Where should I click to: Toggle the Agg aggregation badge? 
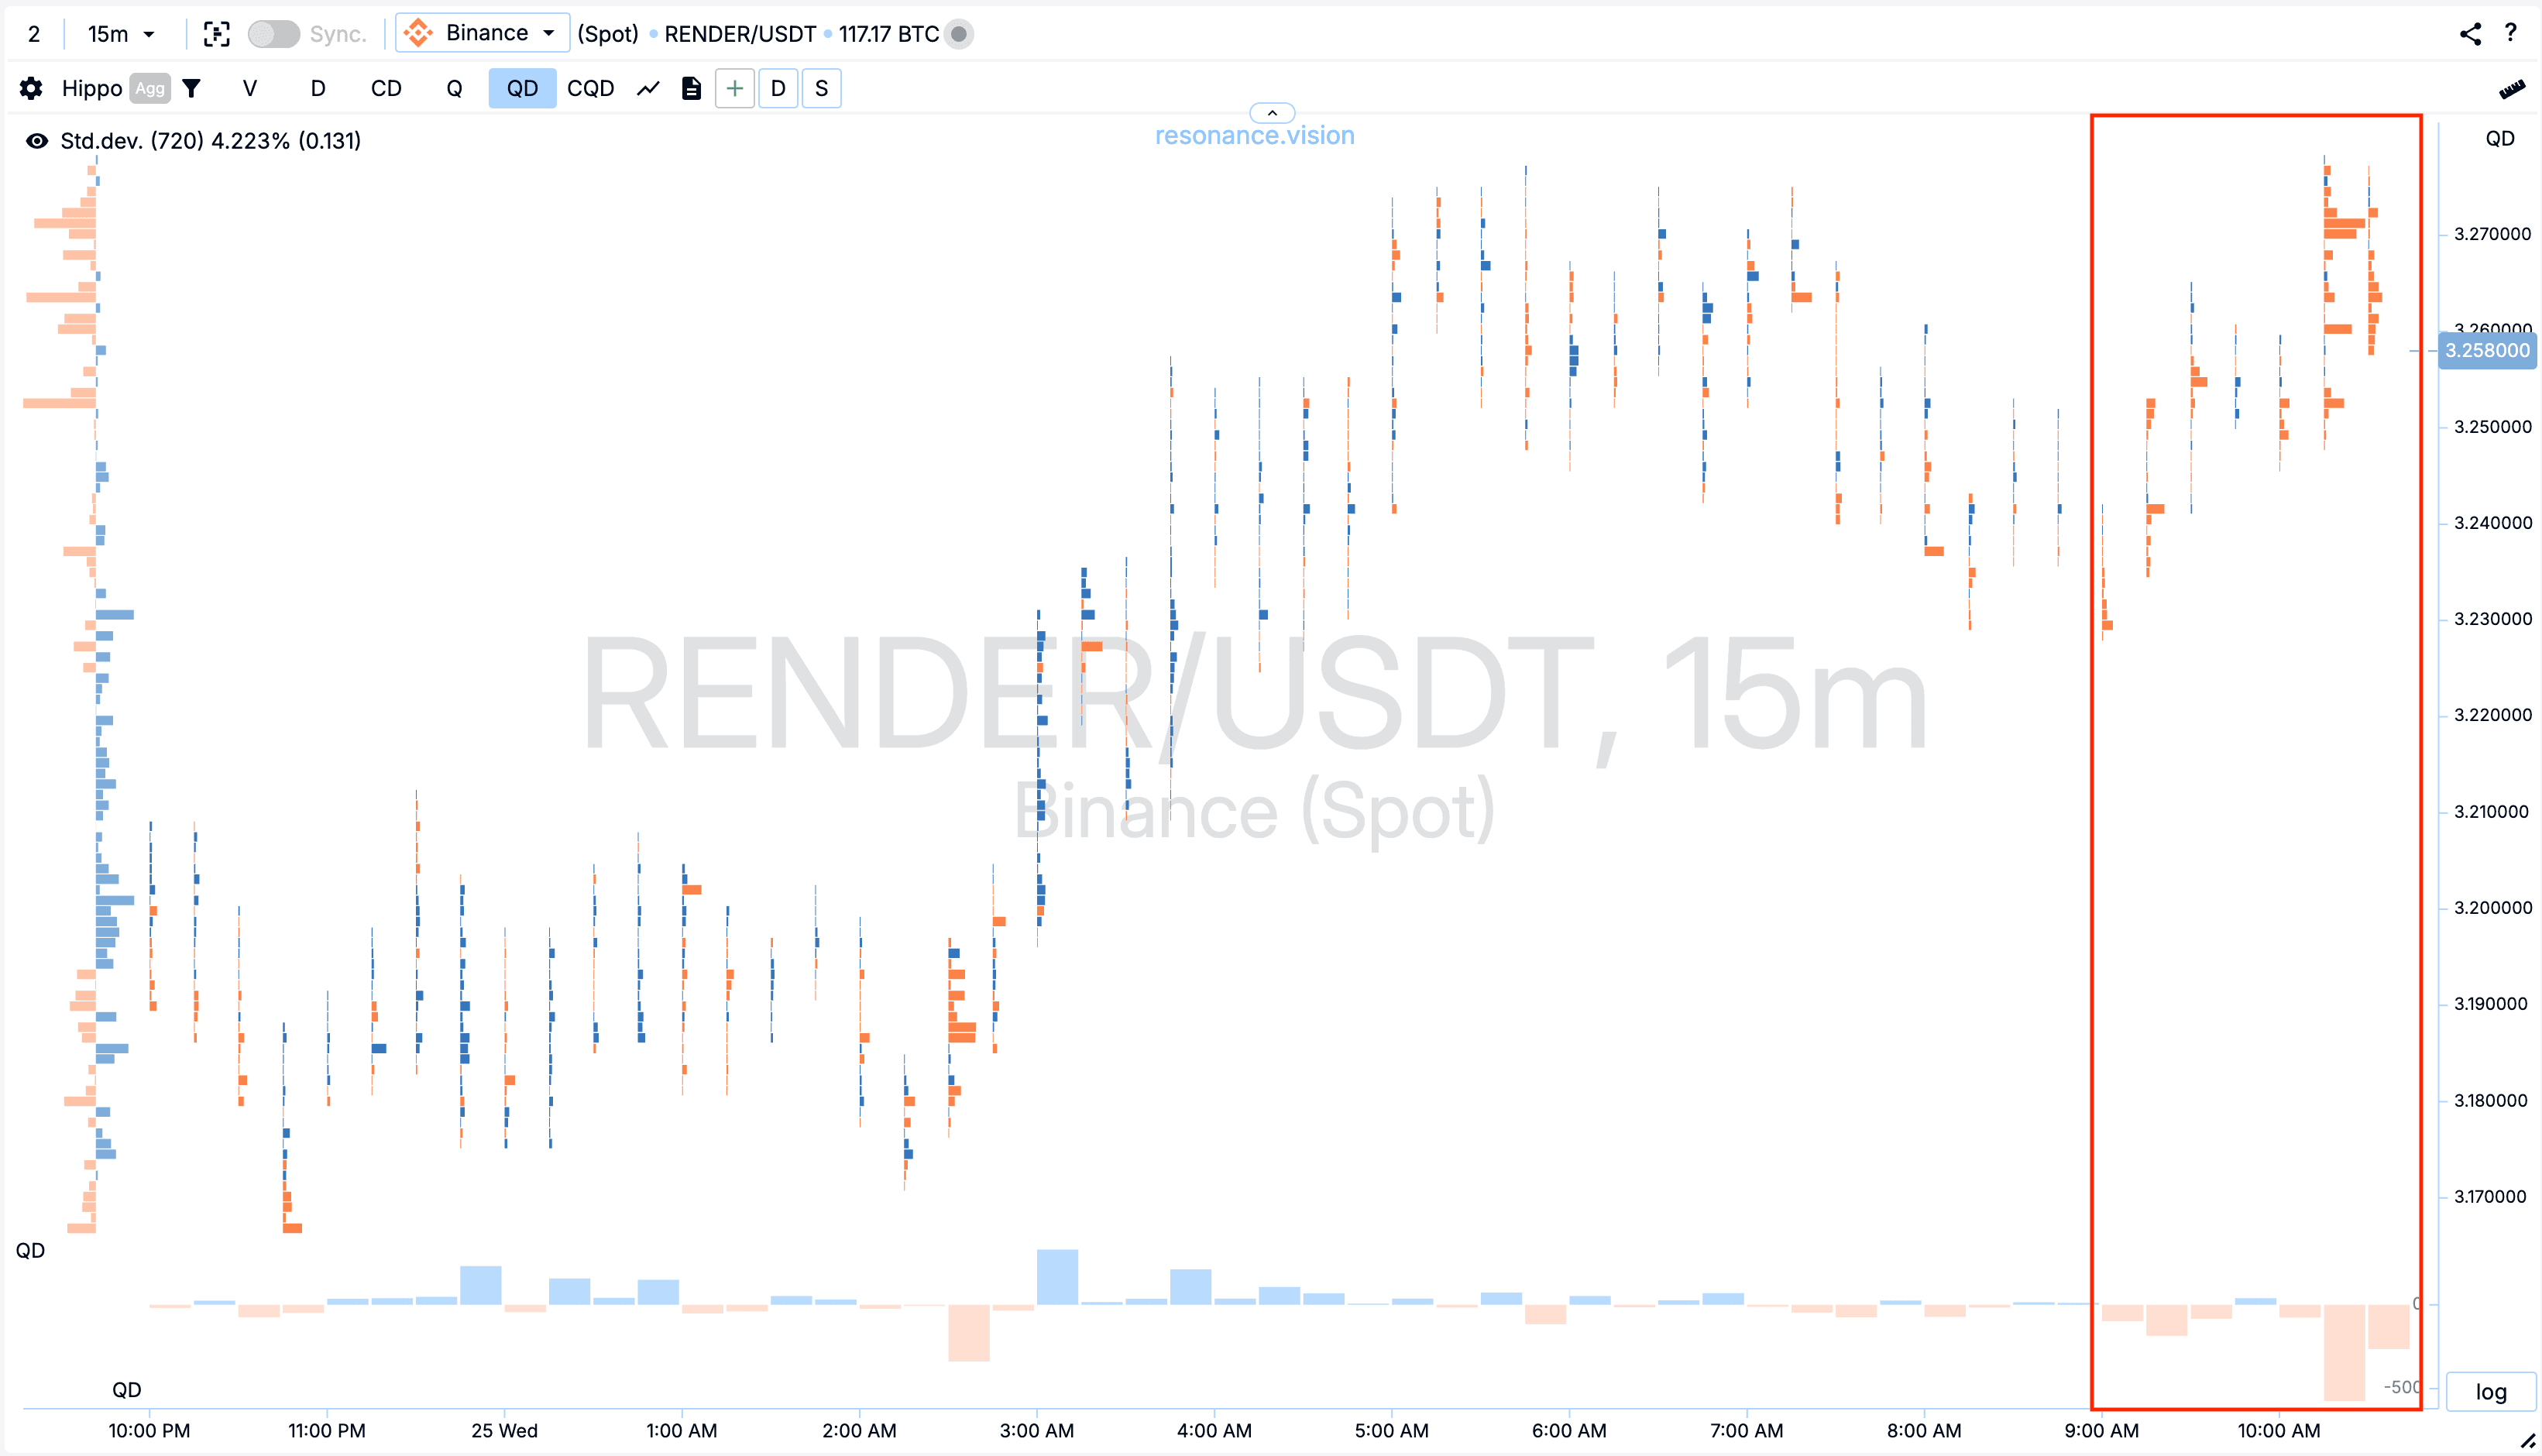[x=150, y=88]
